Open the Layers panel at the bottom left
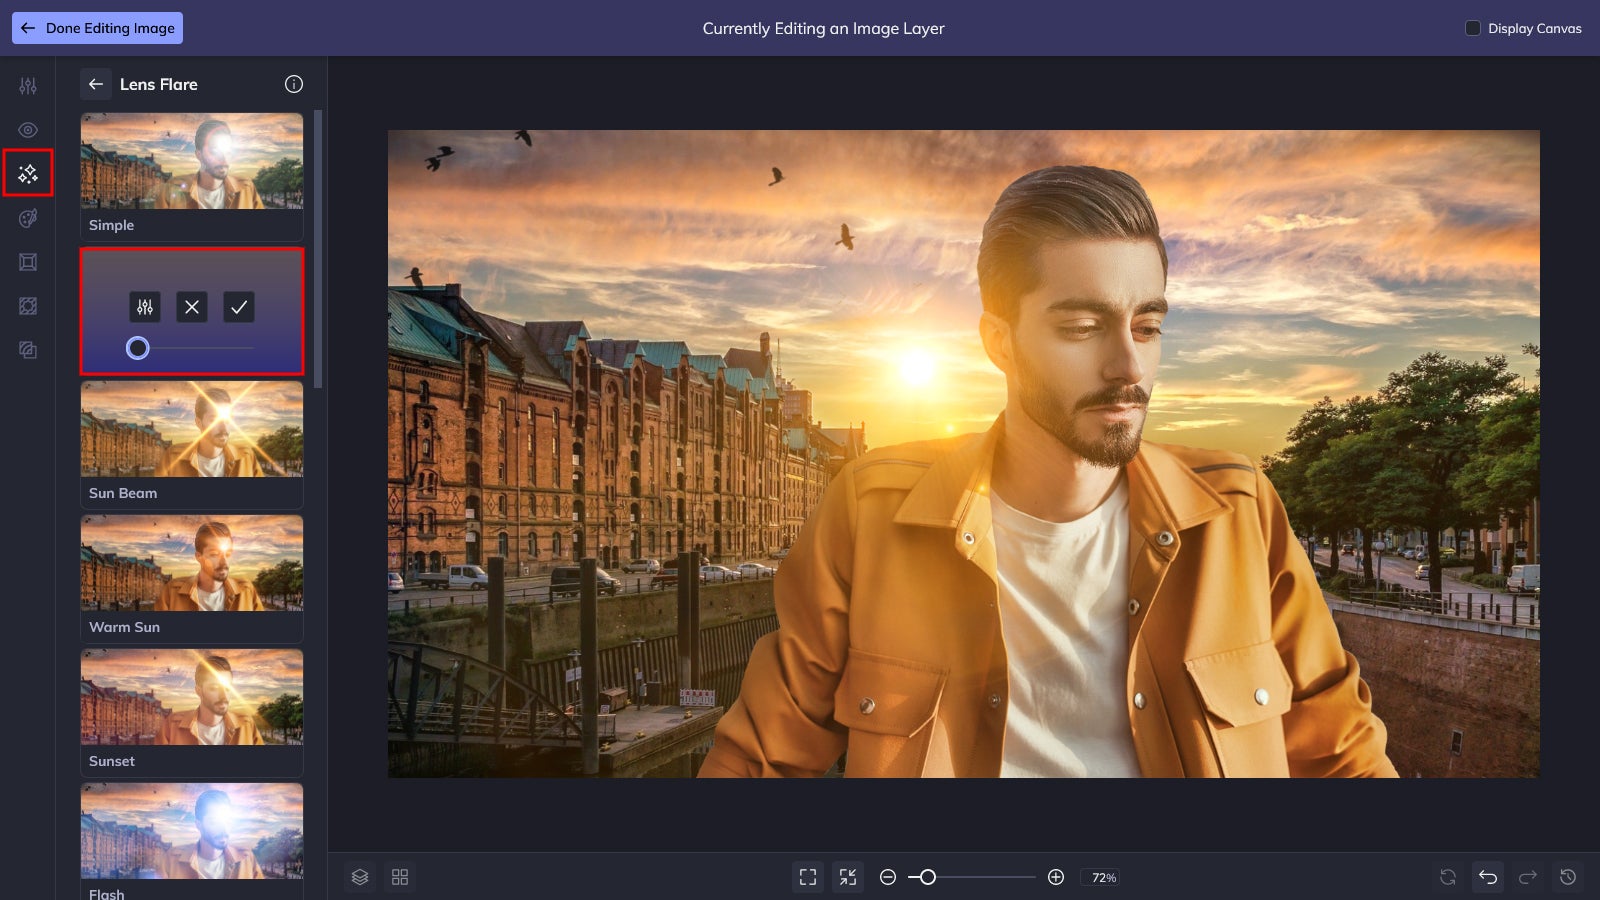This screenshot has height=900, width=1600. [x=360, y=877]
